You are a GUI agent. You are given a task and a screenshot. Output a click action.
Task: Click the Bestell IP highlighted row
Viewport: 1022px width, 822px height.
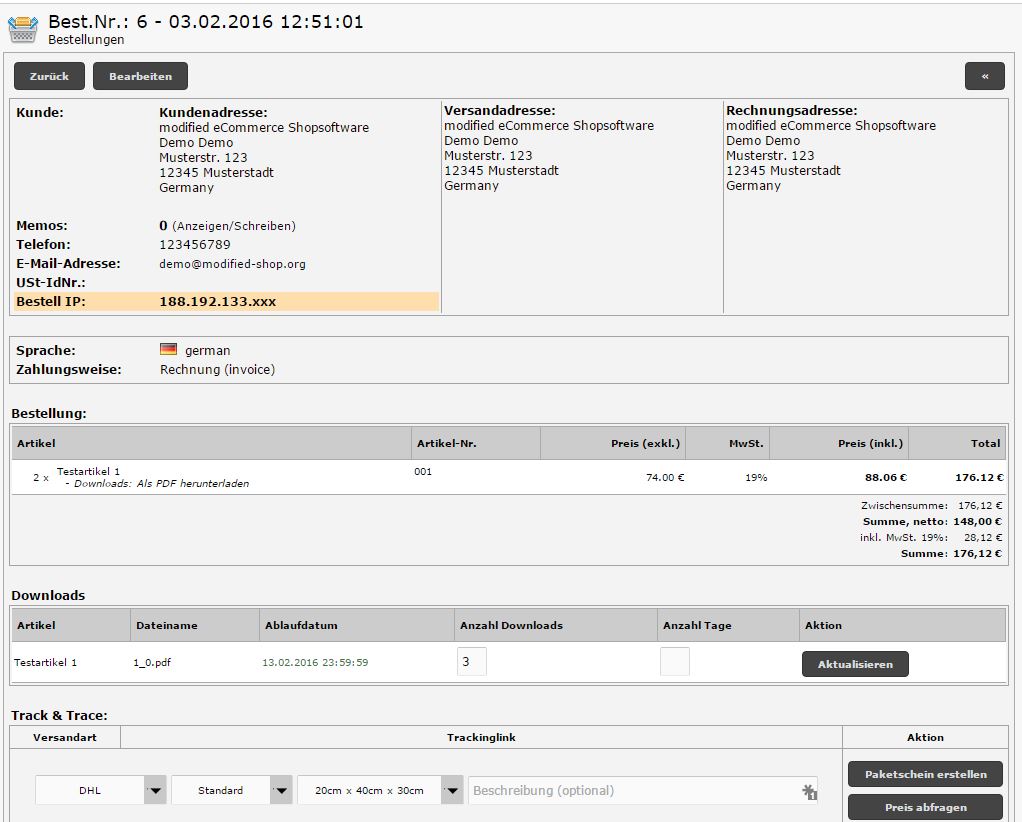pos(226,301)
